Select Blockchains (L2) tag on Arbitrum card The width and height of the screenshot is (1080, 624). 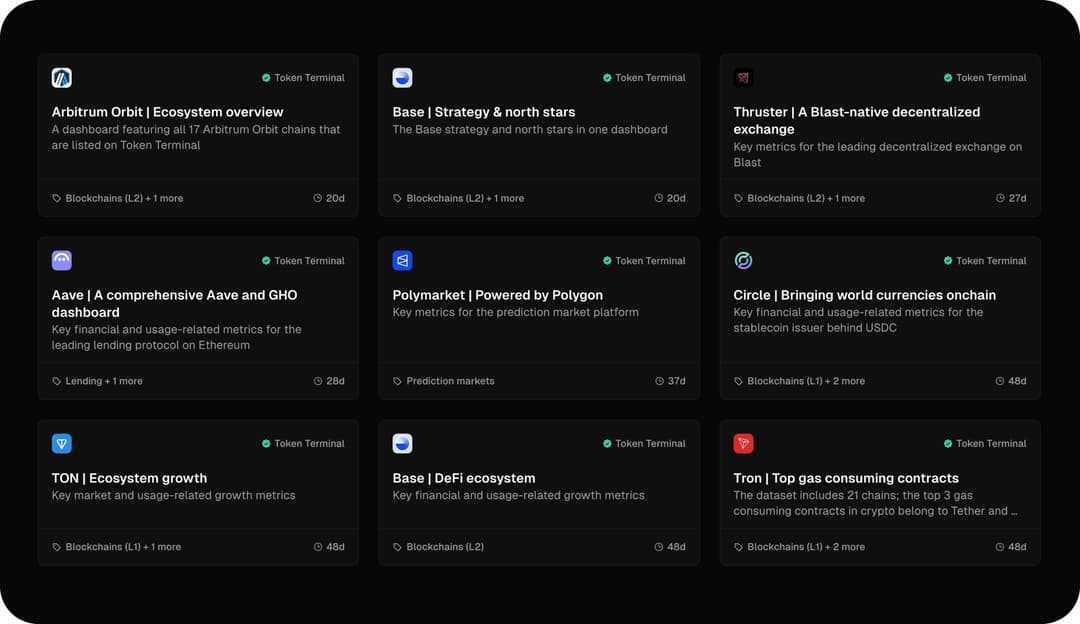pyautogui.click(x=124, y=198)
